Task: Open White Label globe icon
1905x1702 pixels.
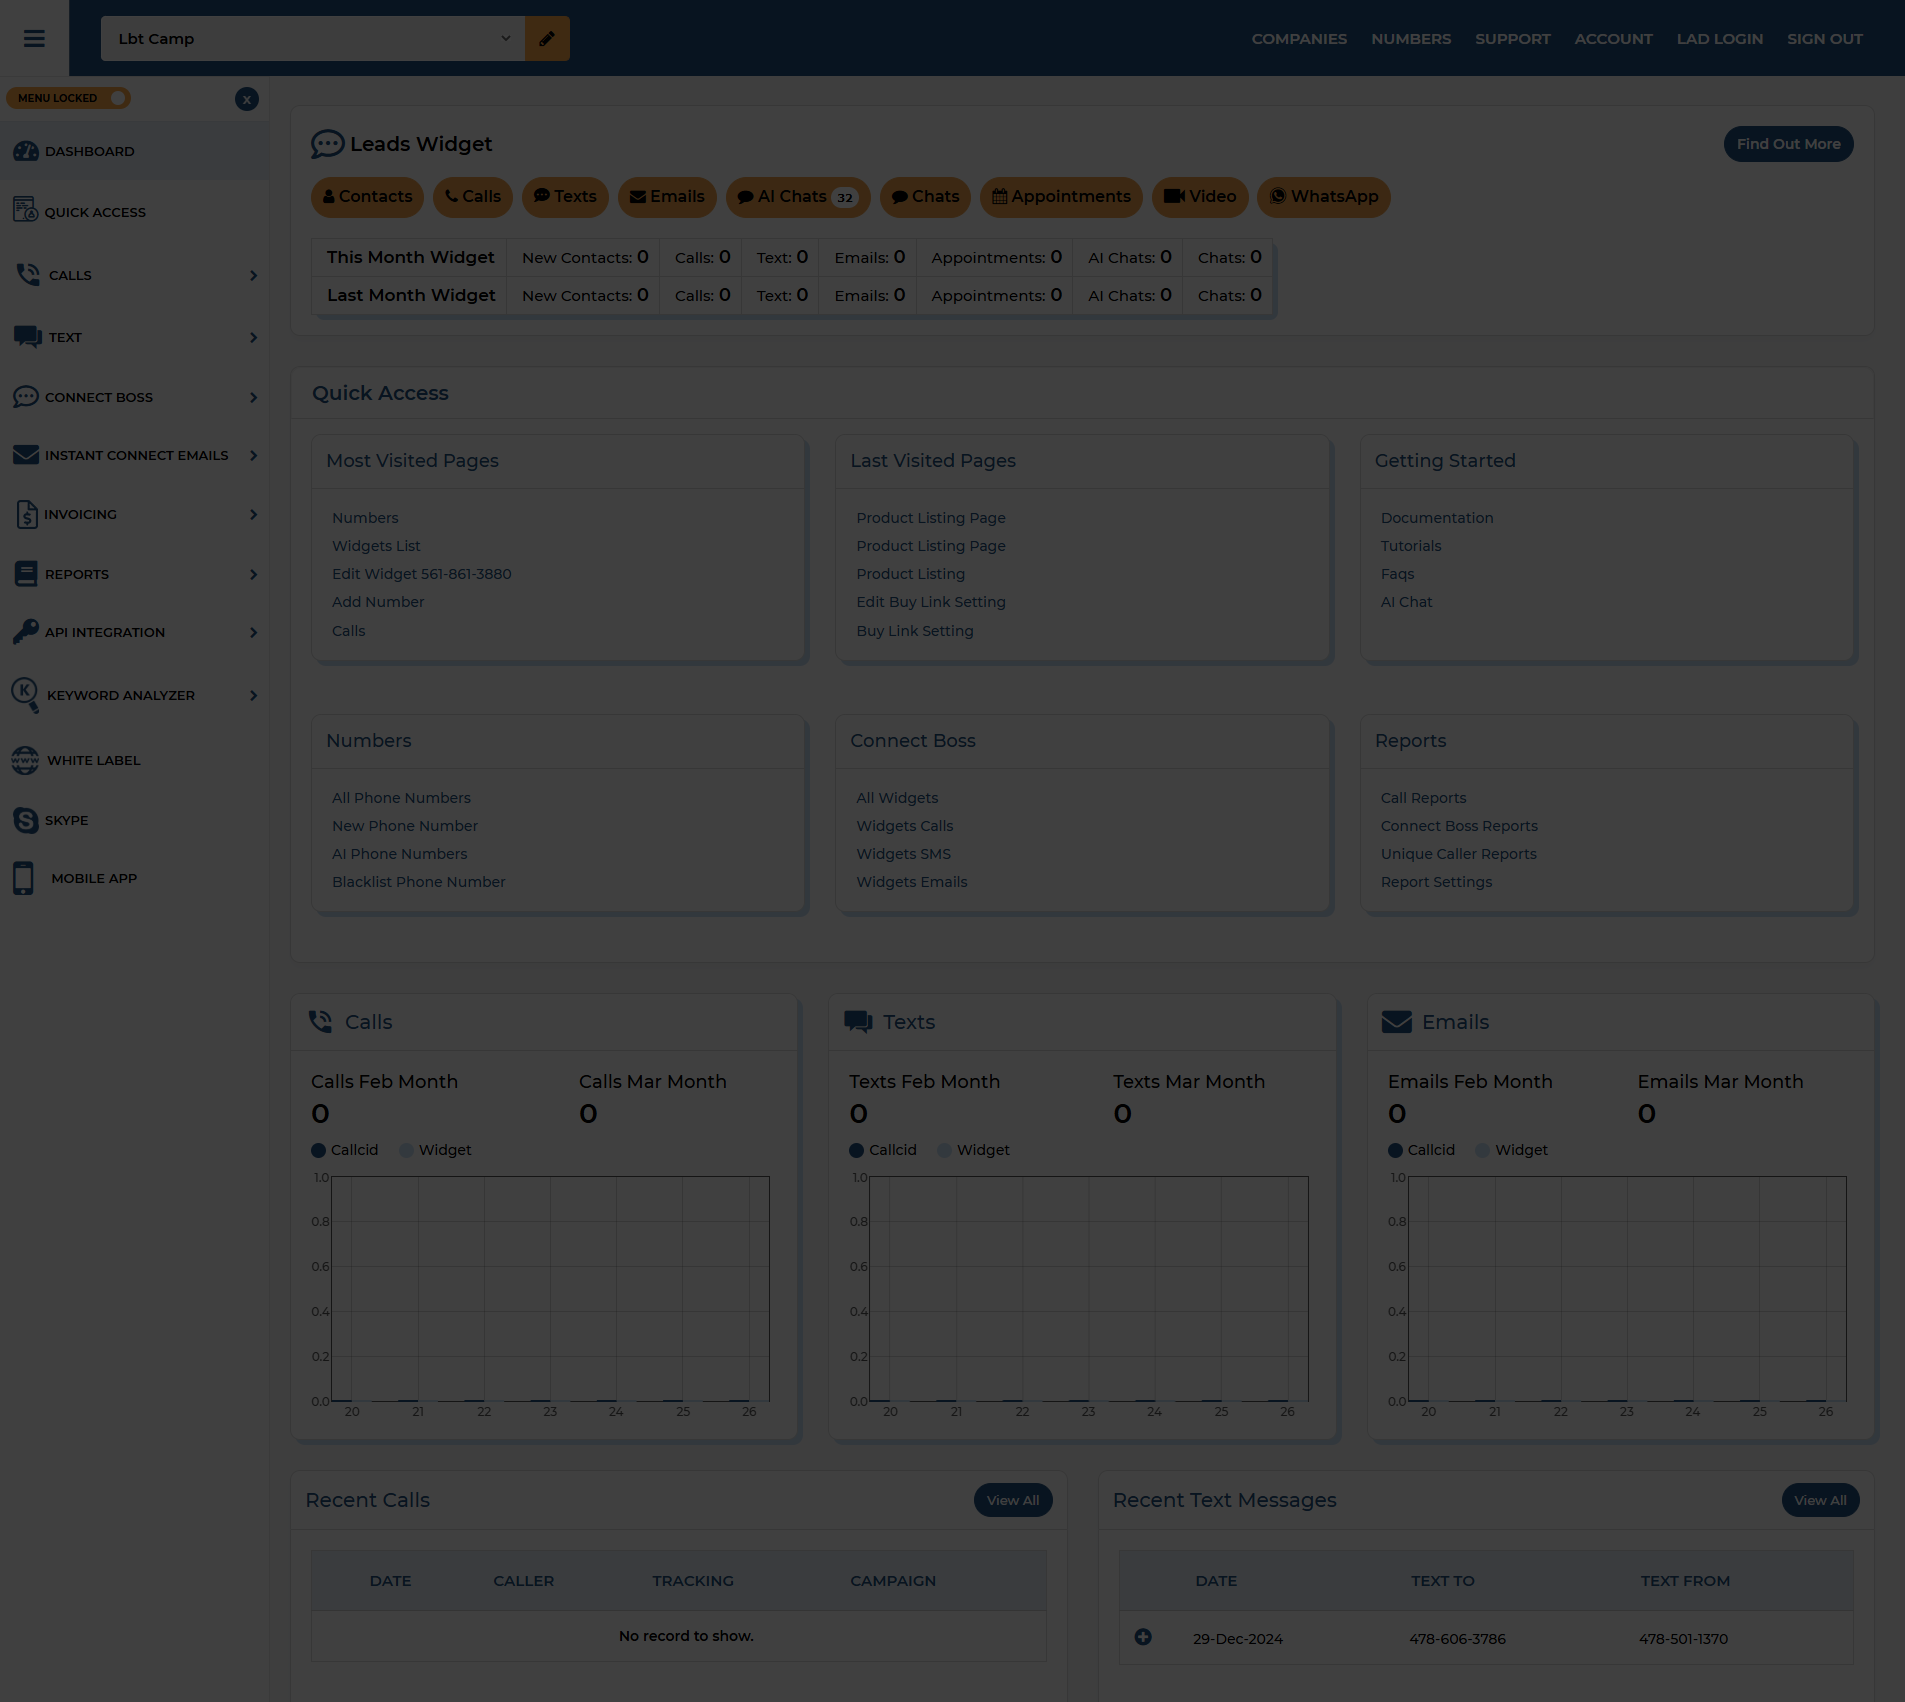Action: 25,760
